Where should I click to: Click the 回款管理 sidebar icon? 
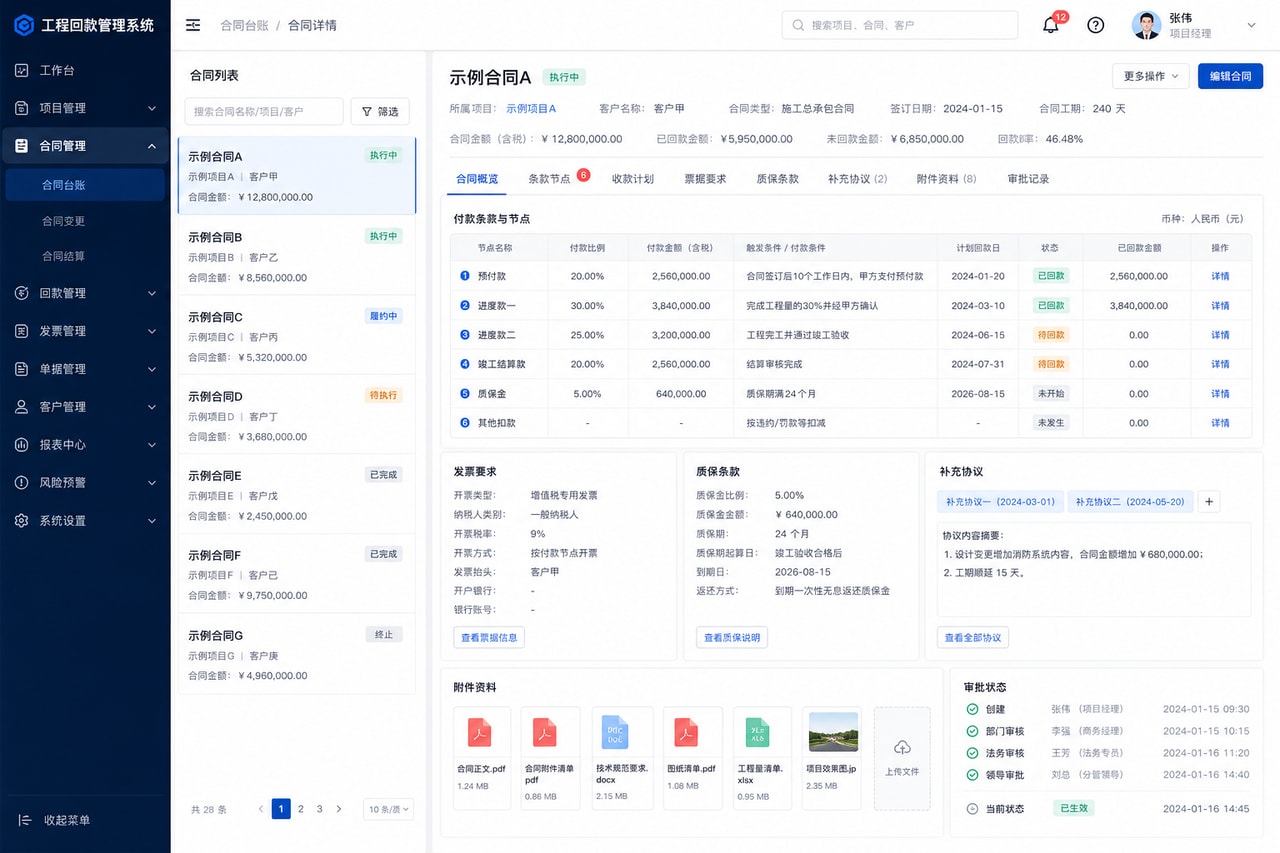[x=21, y=293]
